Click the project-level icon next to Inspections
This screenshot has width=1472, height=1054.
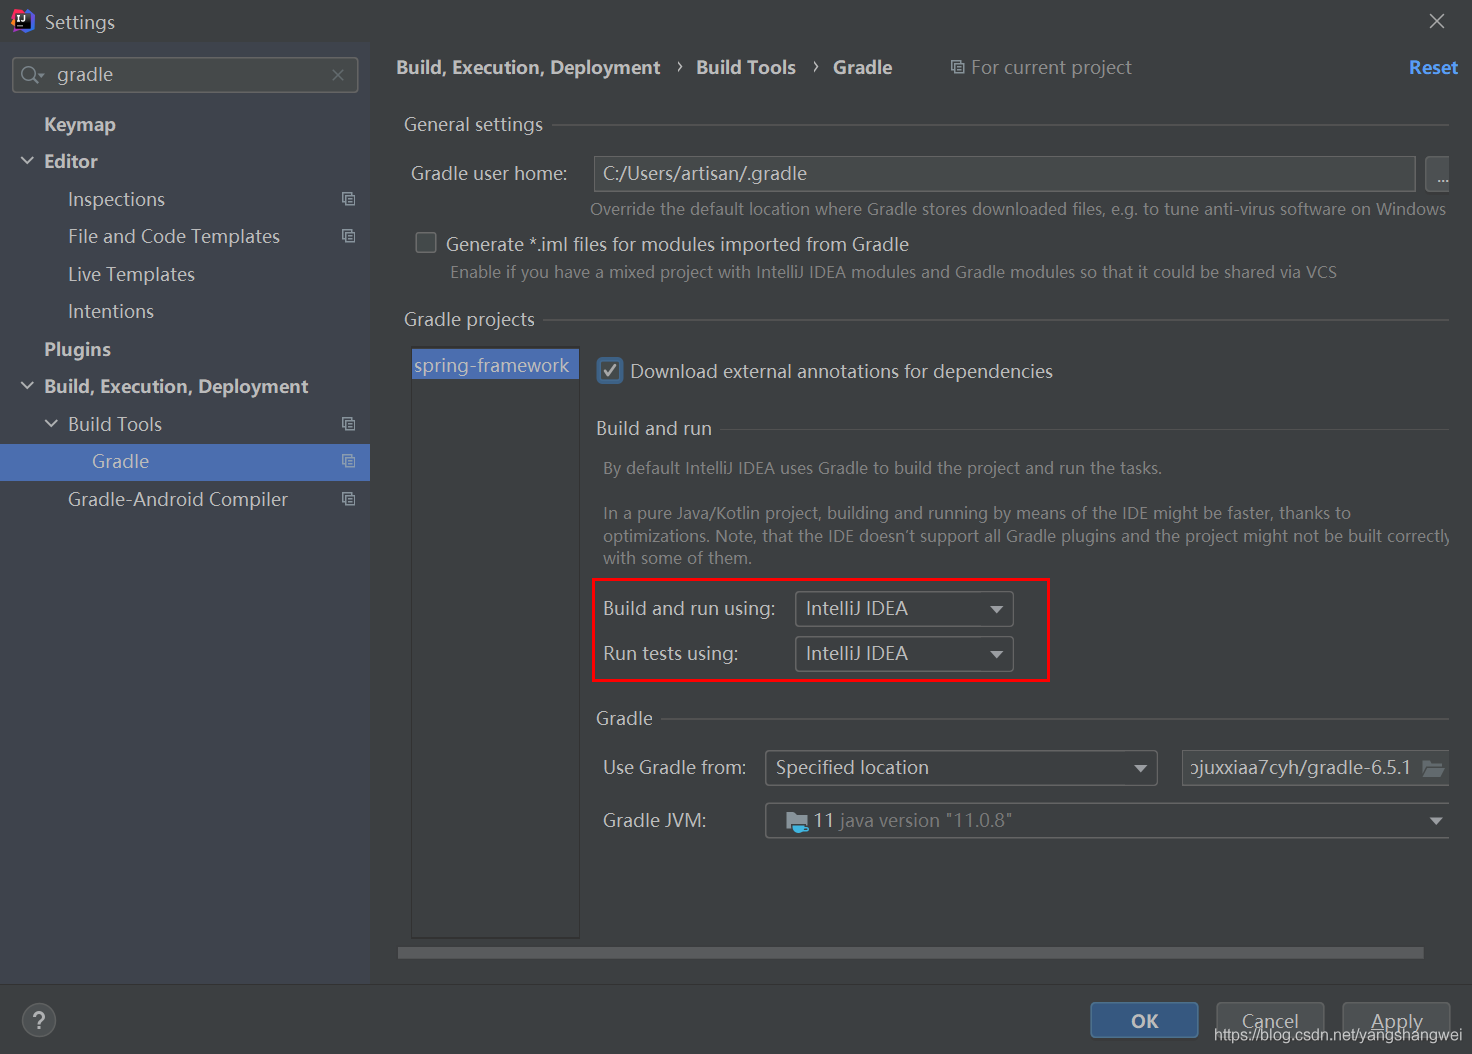pyautogui.click(x=348, y=199)
